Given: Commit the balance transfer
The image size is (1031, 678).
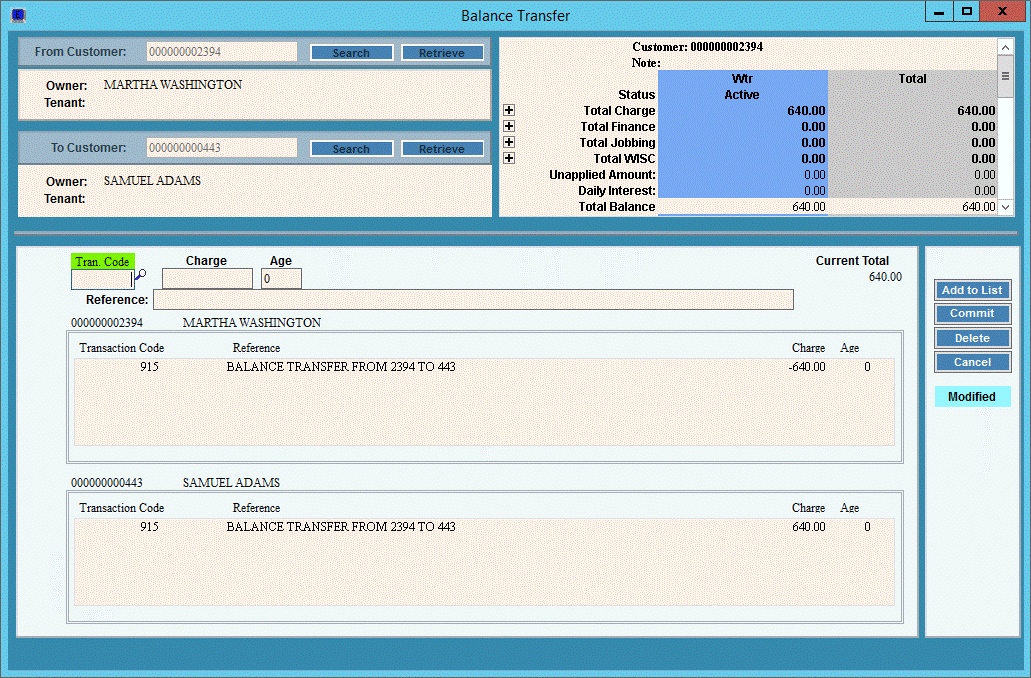Looking at the screenshot, I should (x=972, y=314).
